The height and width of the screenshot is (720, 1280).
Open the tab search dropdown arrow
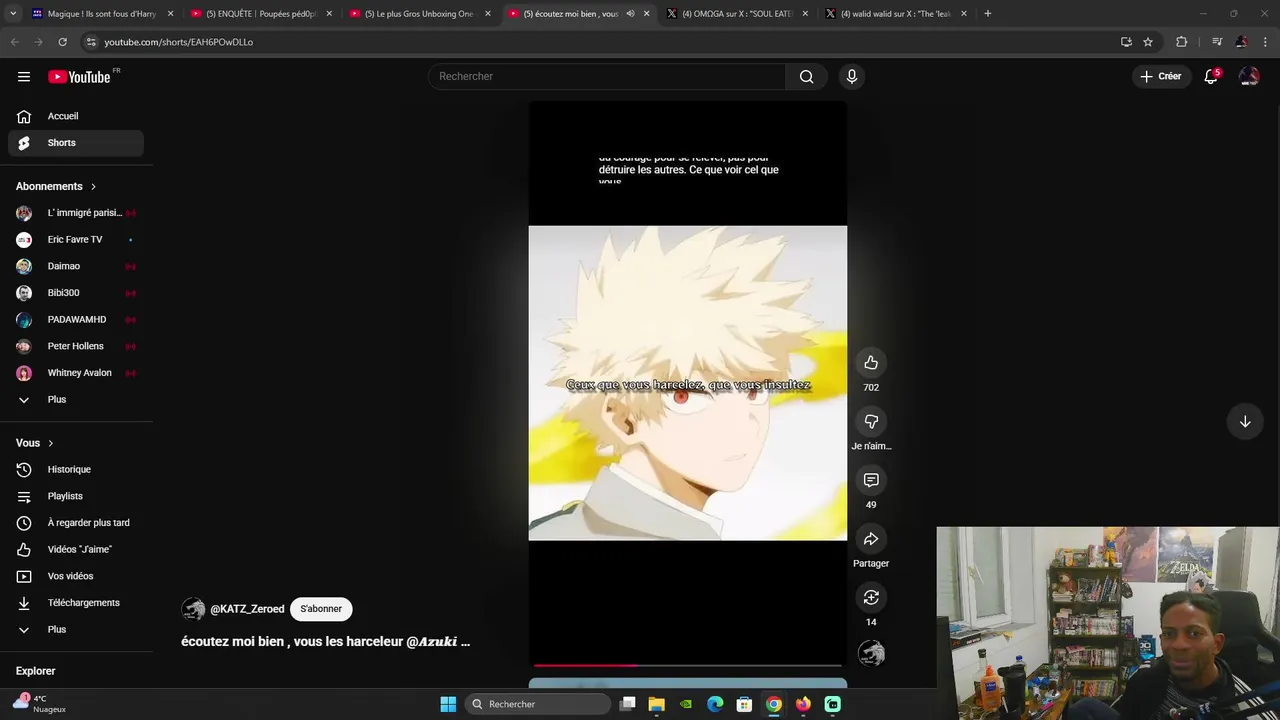pyautogui.click(x=13, y=14)
